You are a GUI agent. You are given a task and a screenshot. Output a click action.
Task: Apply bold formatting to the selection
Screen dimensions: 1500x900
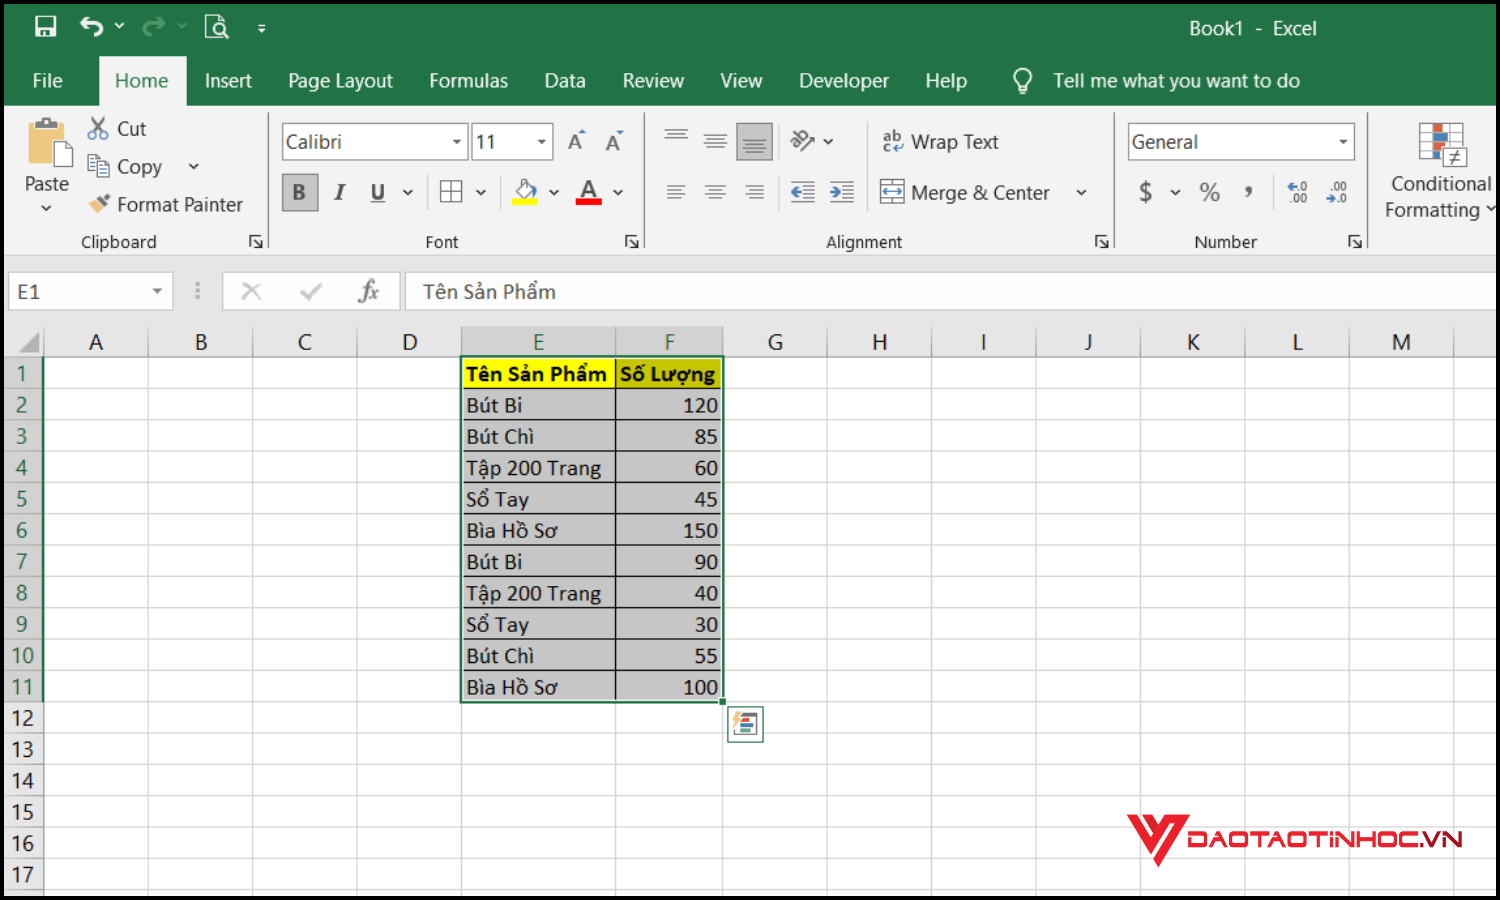(x=299, y=192)
